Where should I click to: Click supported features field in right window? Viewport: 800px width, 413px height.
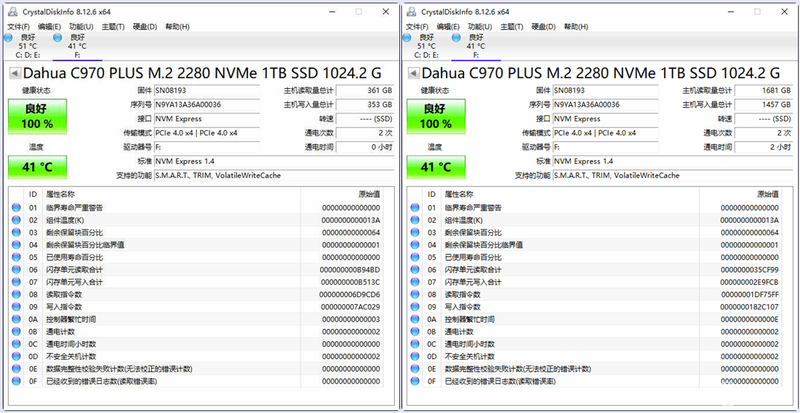pos(673,175)
